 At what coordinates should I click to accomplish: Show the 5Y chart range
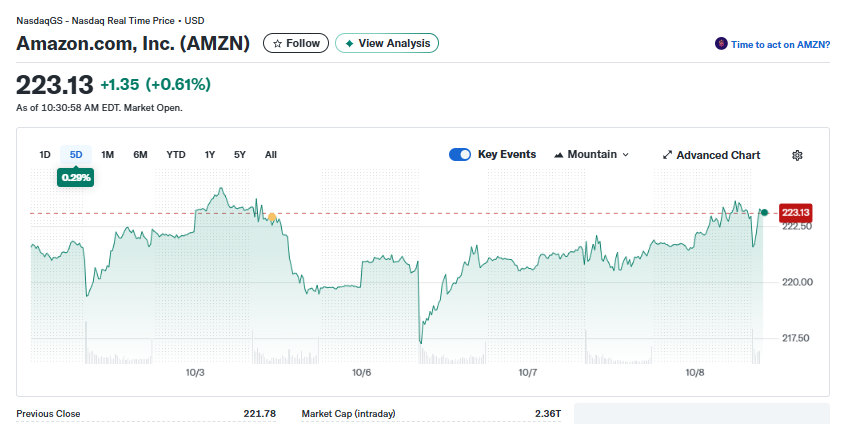[x=240, y=155]
